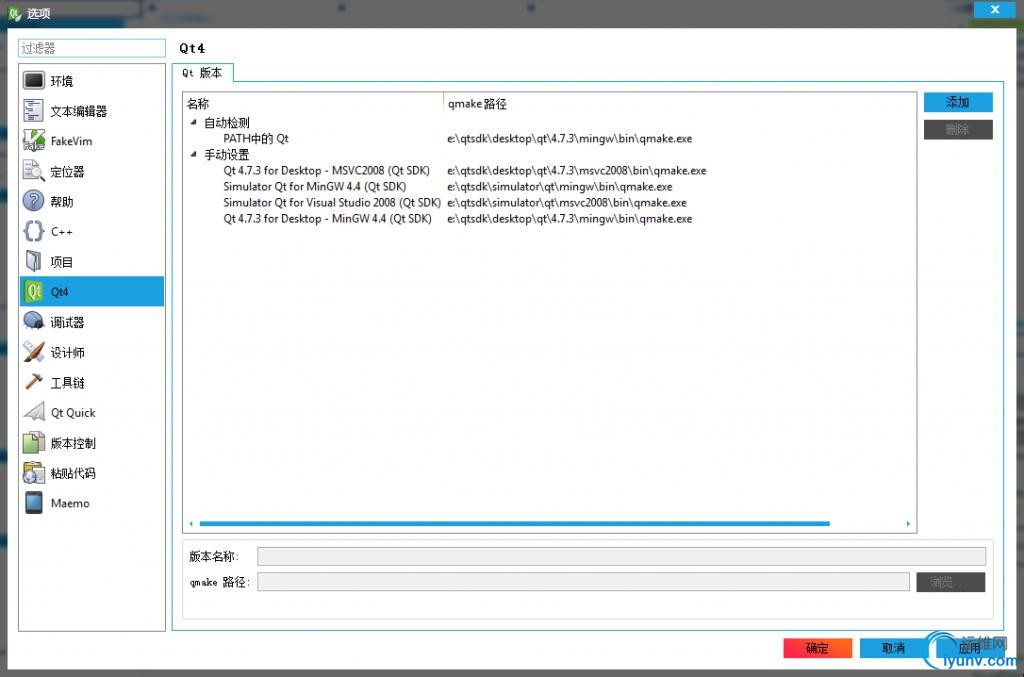The width and height of the screenshot is (1024, 677).
Task: Click the simulator\qt\mingw qmake path cell
Action: 560,186
